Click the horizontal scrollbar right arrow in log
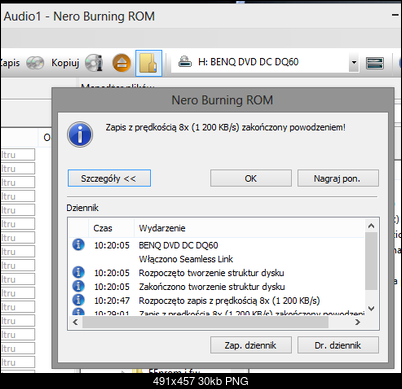 357,322
